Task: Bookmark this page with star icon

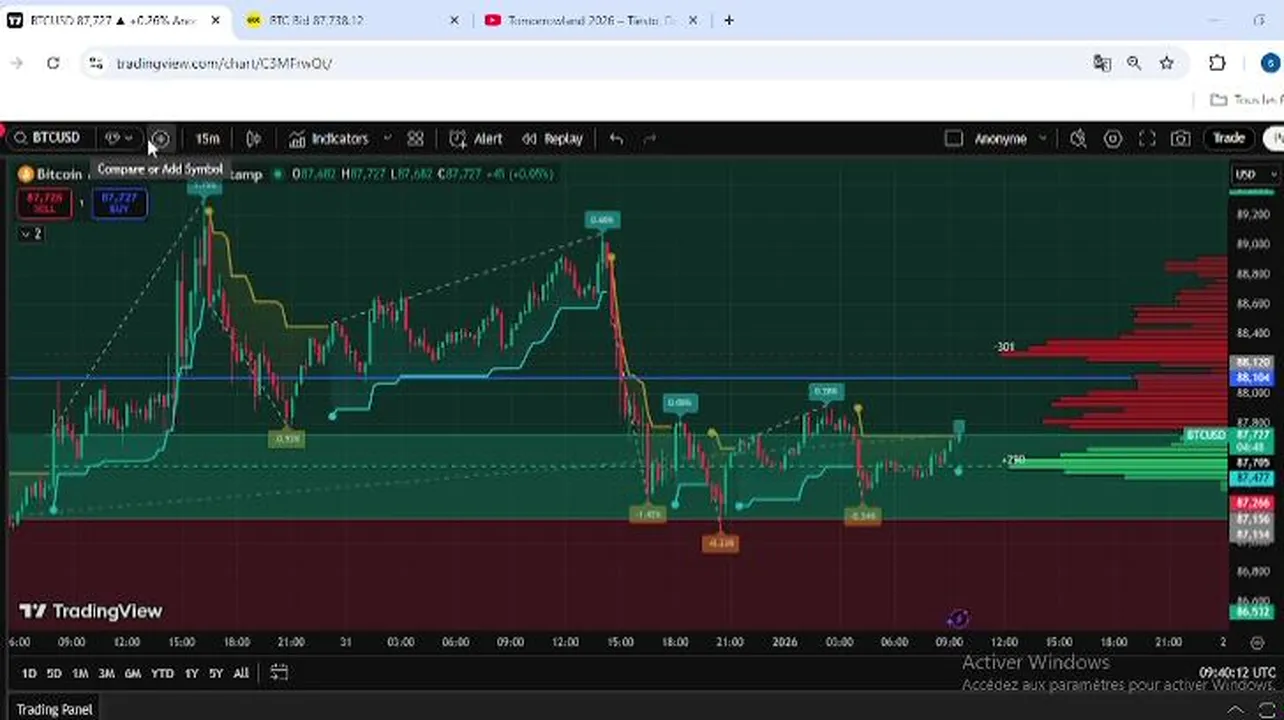Action: (1166, 63)
